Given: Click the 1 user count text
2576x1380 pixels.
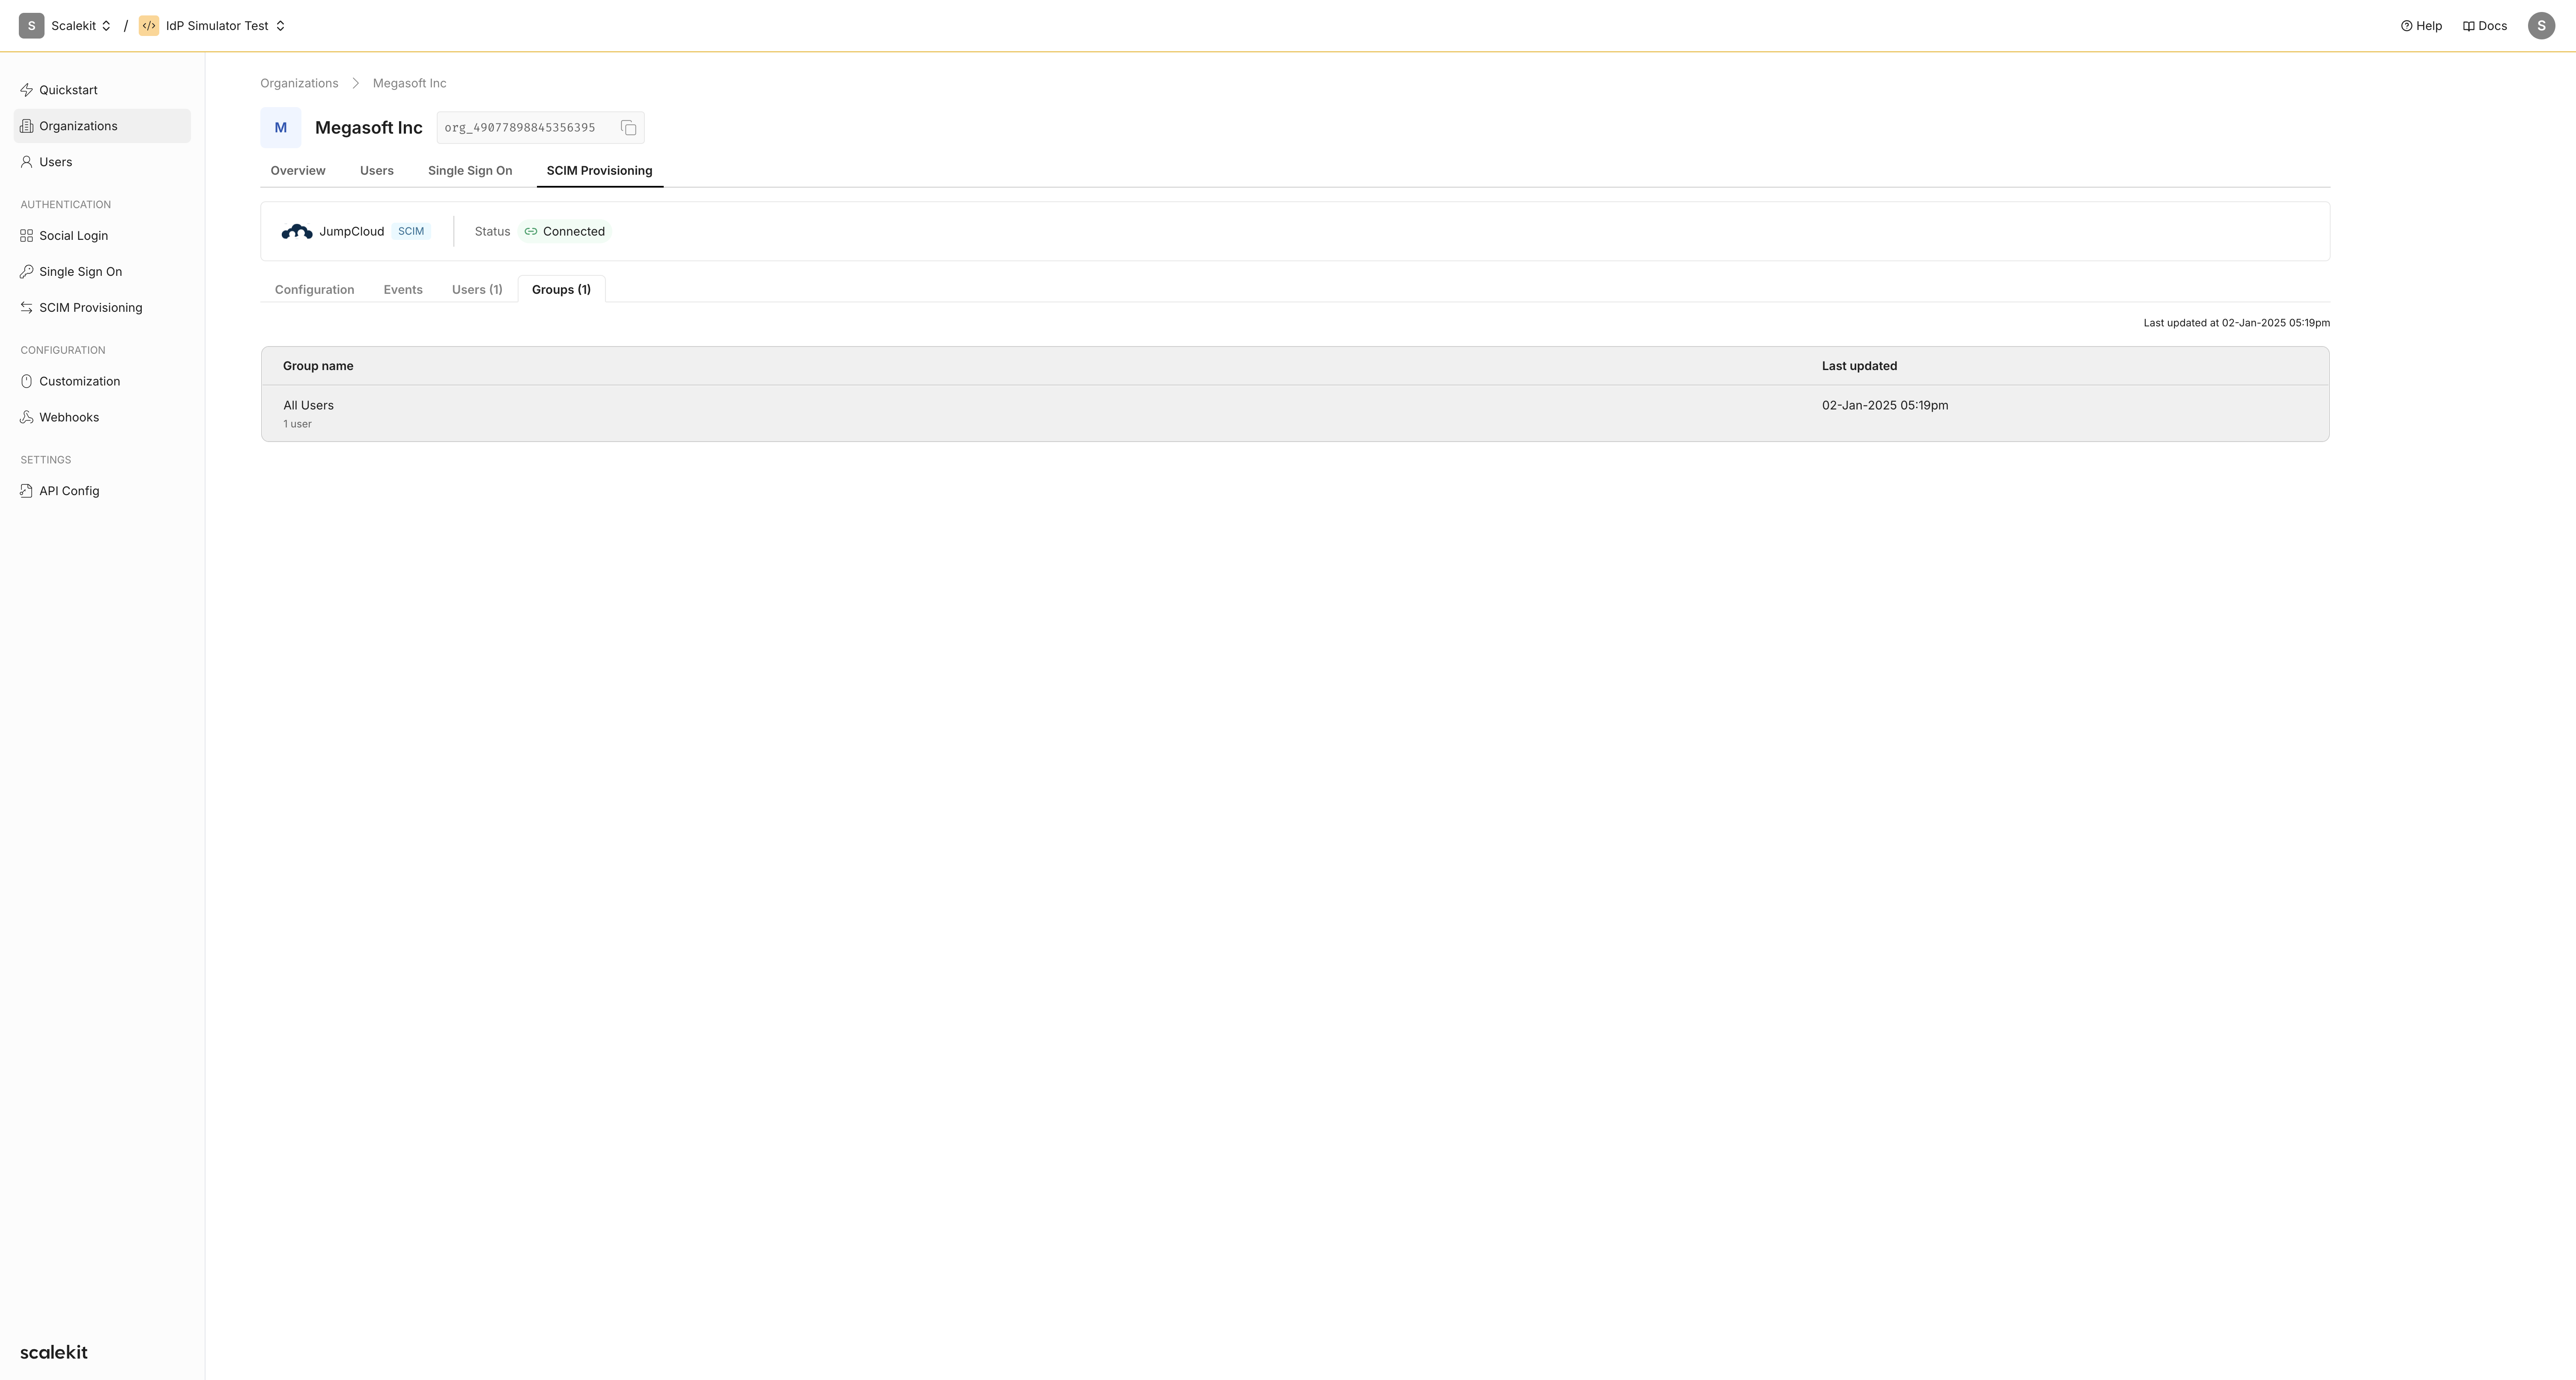Looking at the screenshot, I should (297, 424).
